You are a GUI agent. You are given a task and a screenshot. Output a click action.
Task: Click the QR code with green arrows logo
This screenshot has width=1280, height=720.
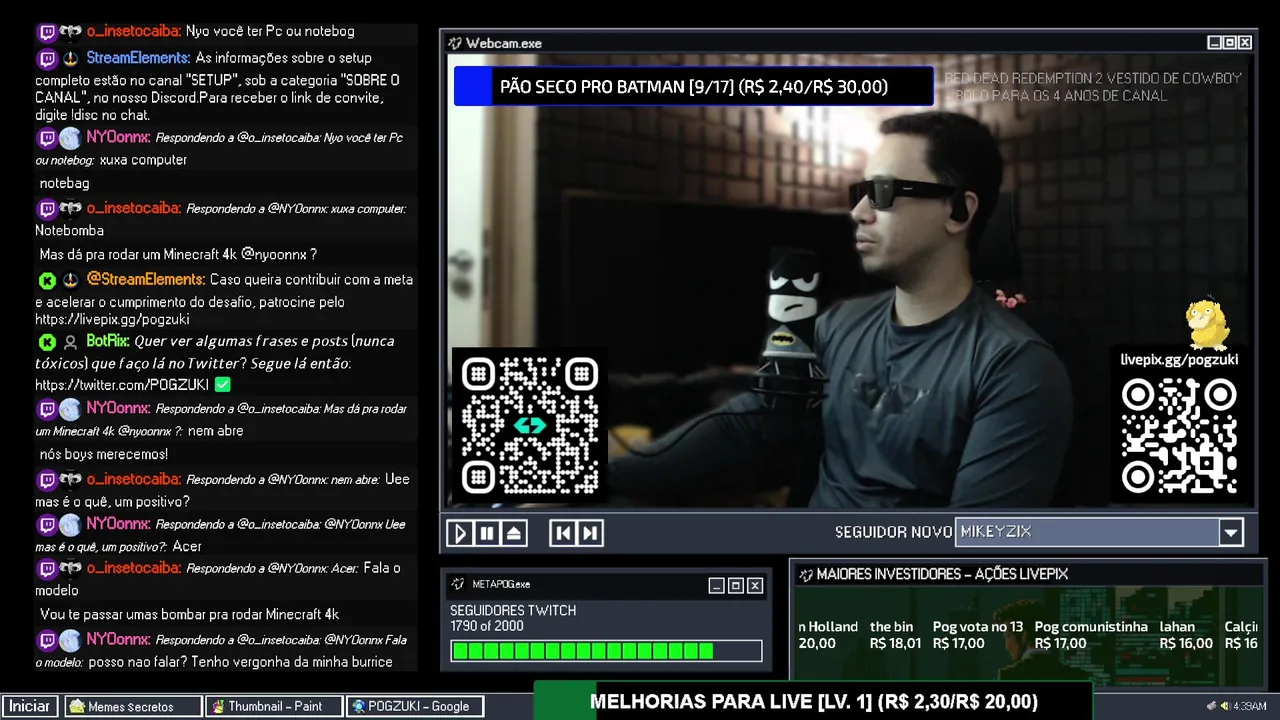(530, 426)
